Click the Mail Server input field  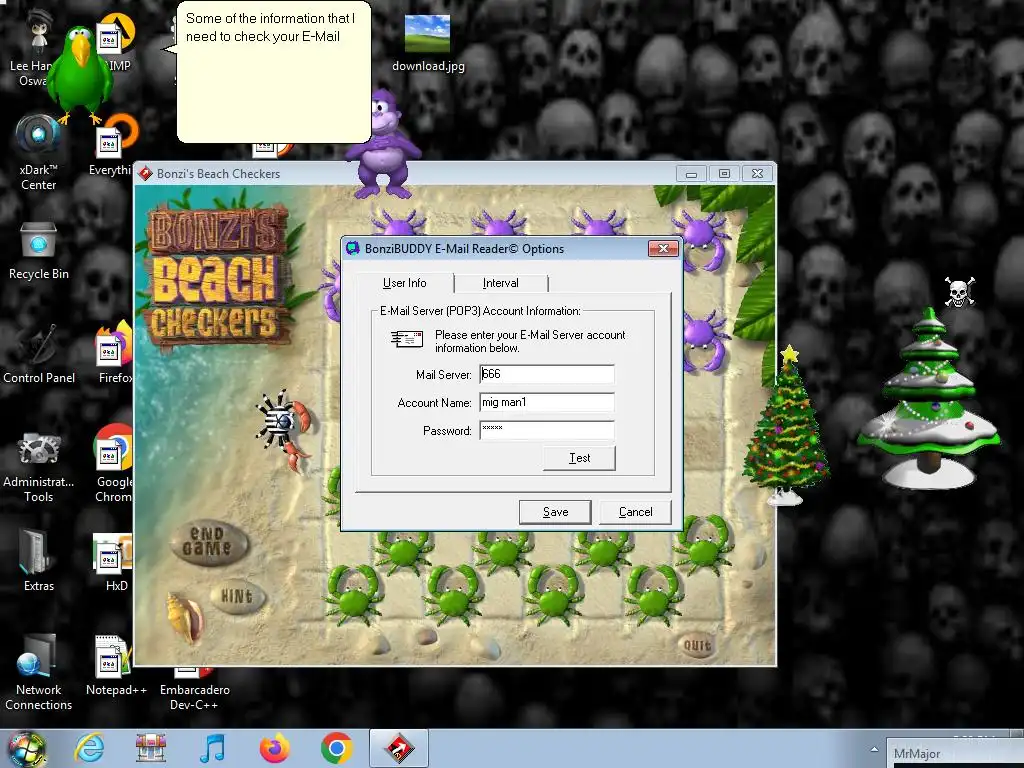547,374
